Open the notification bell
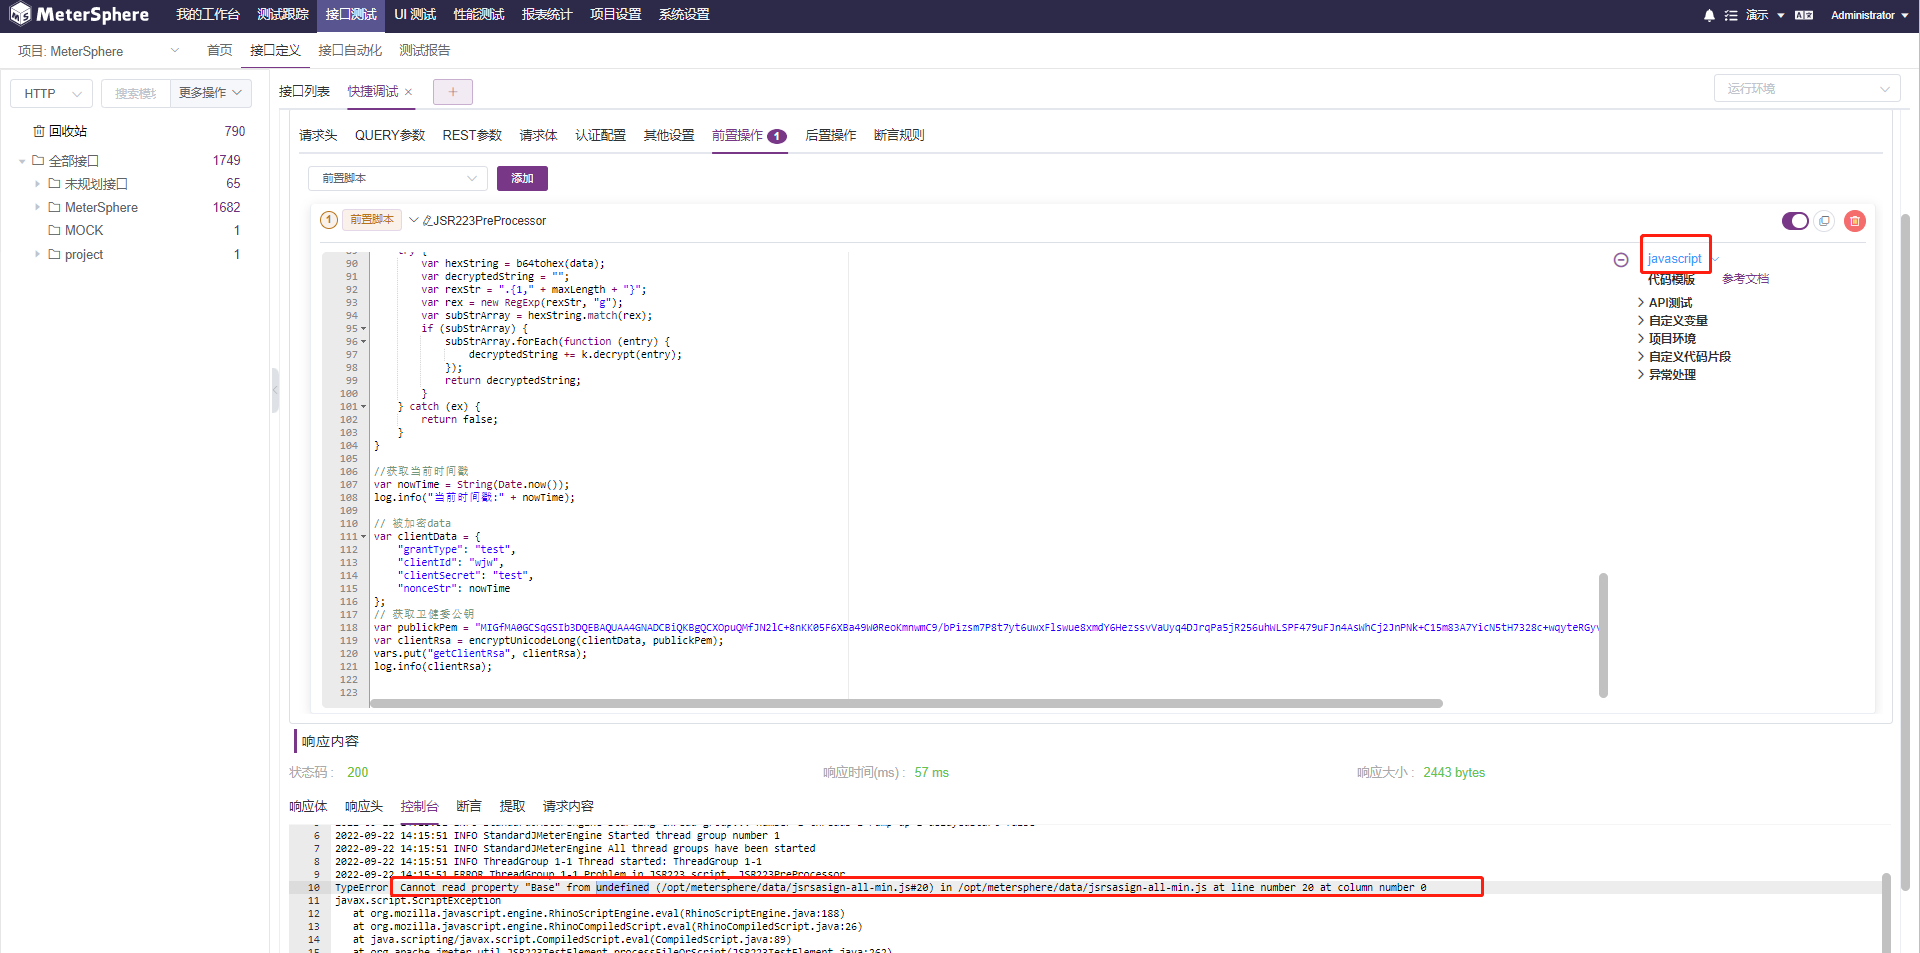The height and width of the screenshot is (953, 1920). point(1710,15)
